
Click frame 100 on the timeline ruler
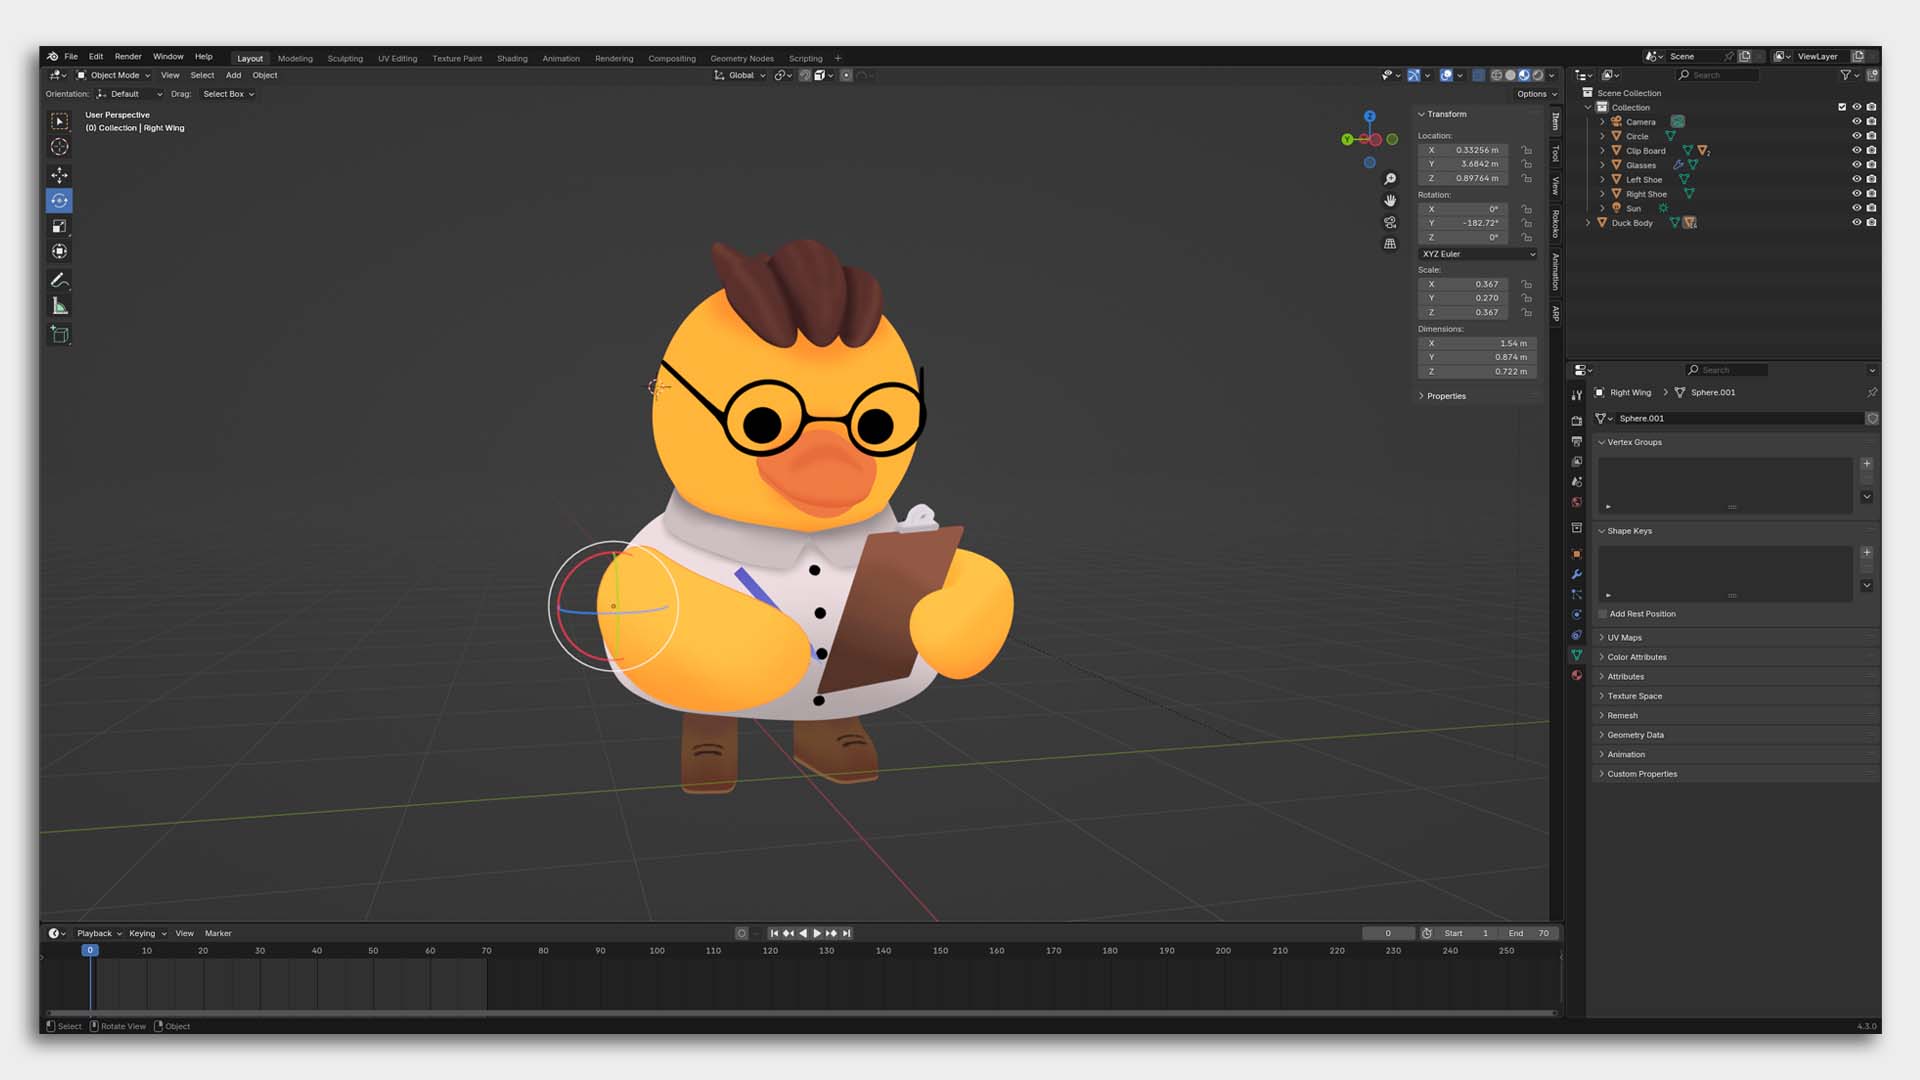[657, 951]
